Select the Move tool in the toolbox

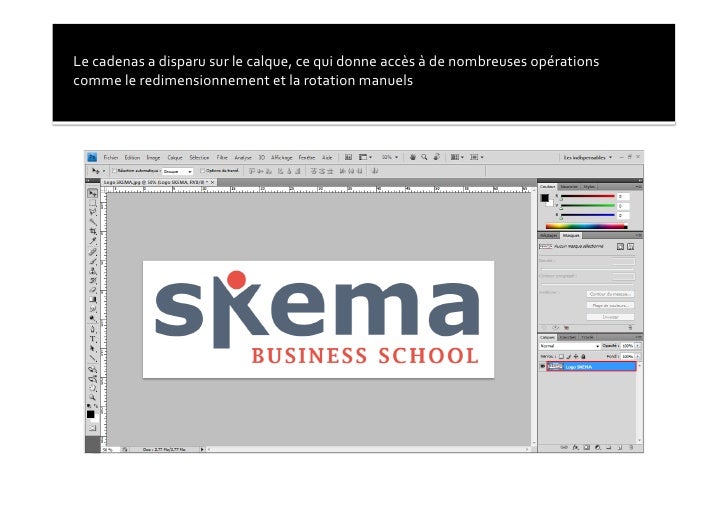coord(93,193)
